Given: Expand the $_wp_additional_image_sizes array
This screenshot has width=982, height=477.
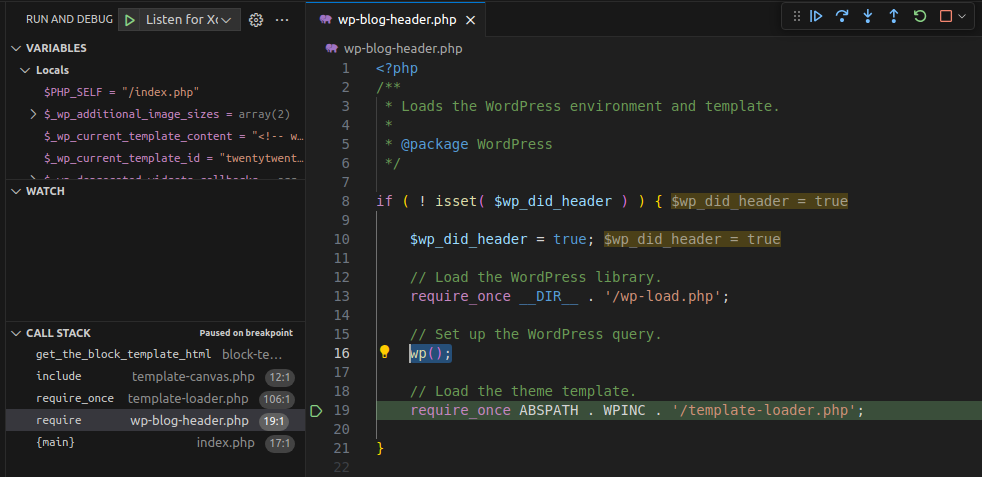Looking at the screenshot, I should pos(35,114).
